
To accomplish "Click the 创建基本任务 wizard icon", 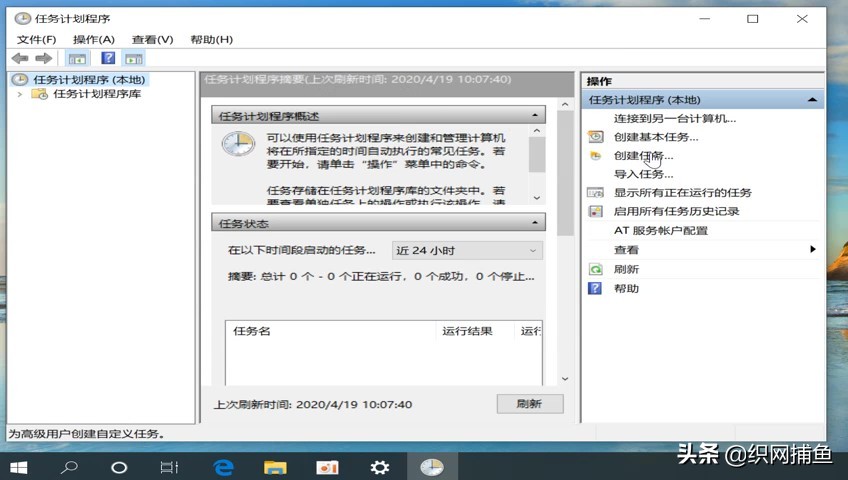I will click(x=595, y=137).
